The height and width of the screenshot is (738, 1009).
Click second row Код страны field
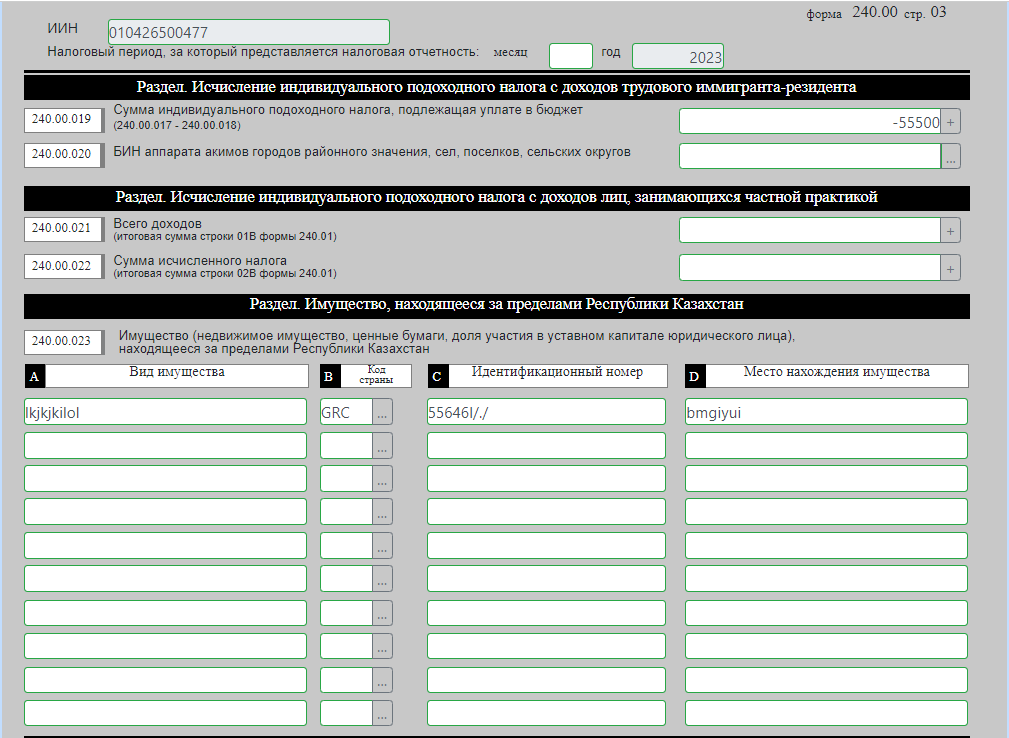pos(346,446)
